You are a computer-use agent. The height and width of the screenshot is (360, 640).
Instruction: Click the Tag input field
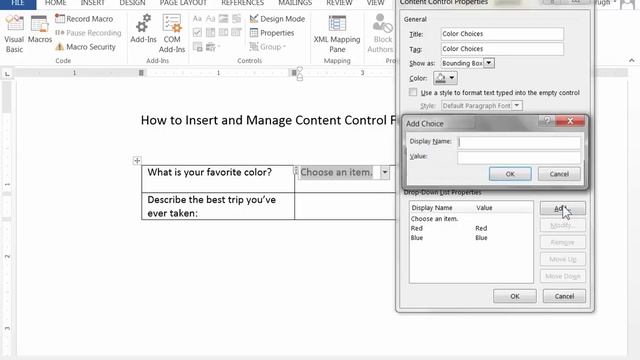(502, 49)
